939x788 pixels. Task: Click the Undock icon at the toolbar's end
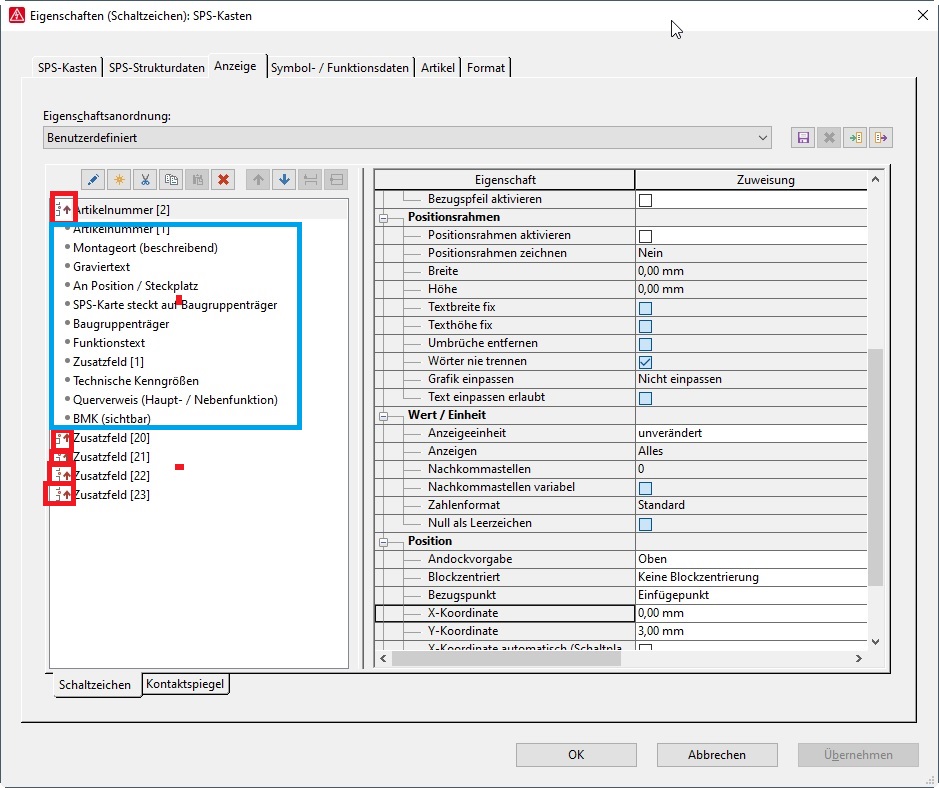337,180
